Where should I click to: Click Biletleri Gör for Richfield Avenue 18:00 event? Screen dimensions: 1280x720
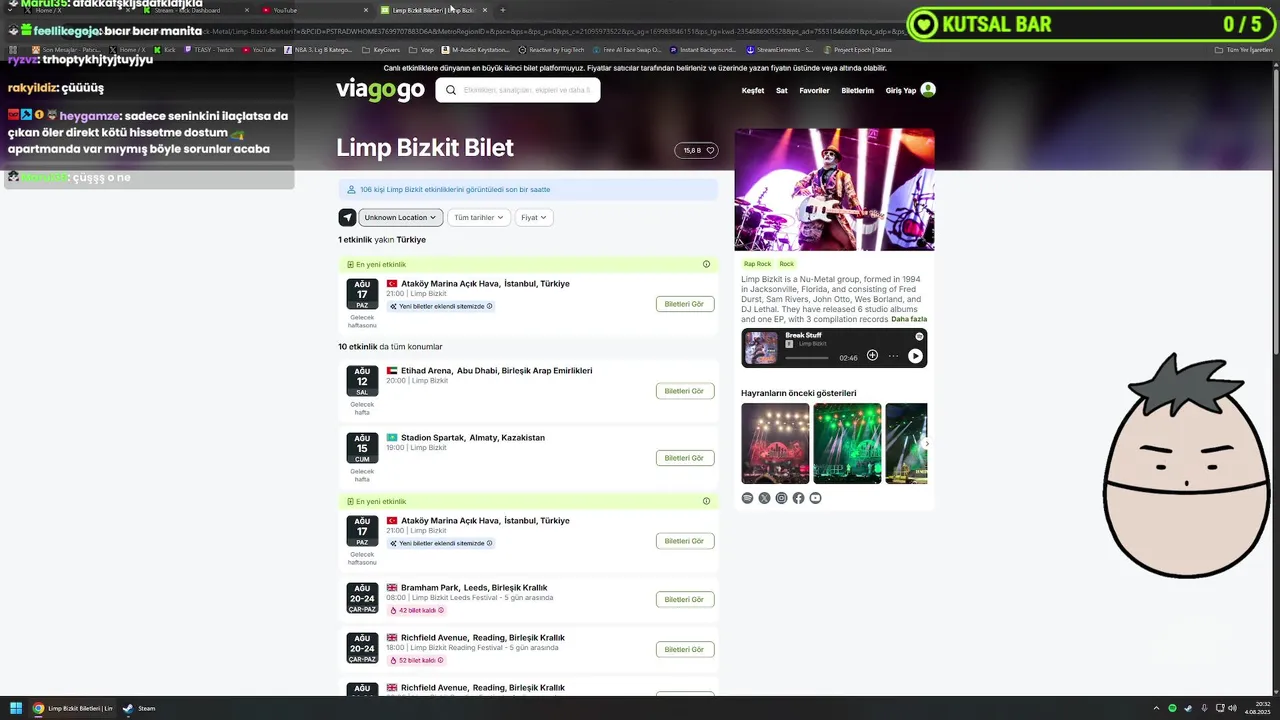[685, 650]
